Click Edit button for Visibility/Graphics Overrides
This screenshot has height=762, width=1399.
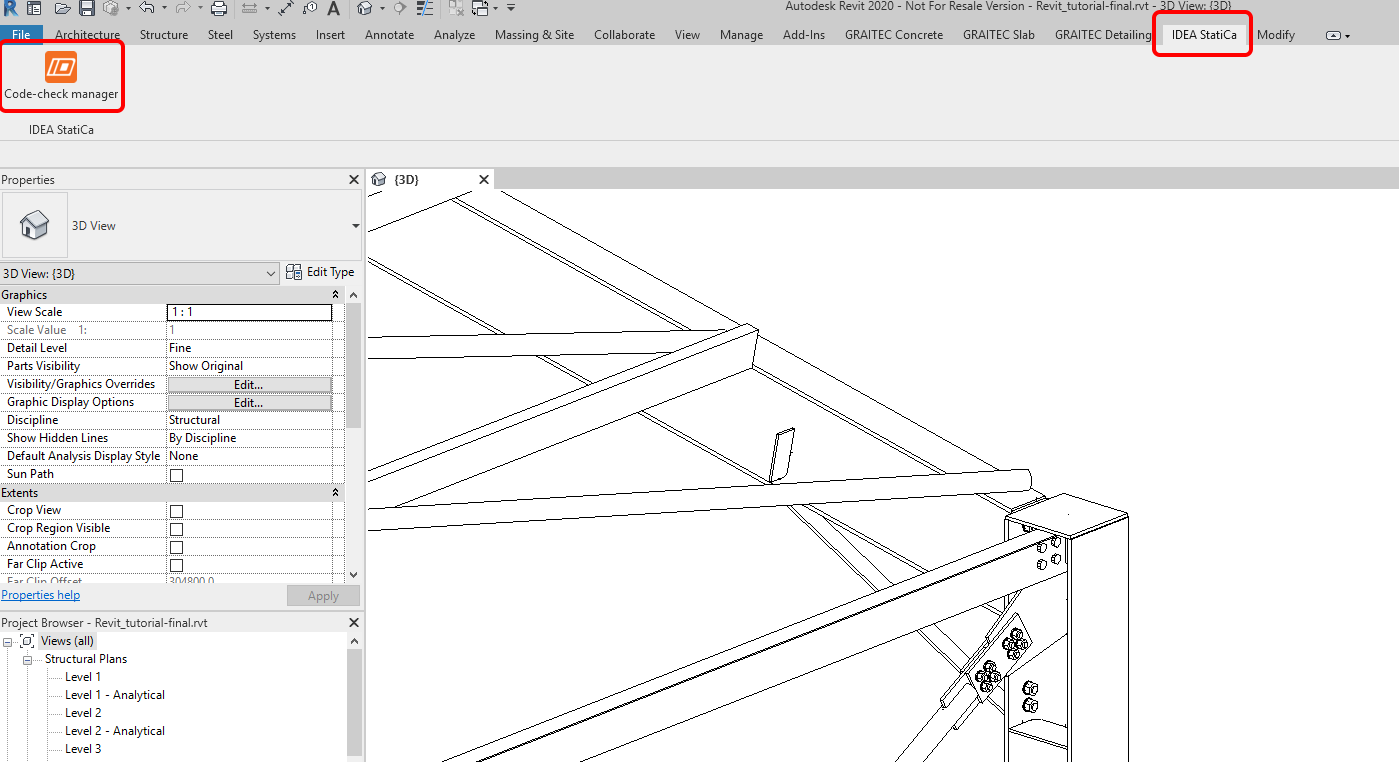[248, 384]
